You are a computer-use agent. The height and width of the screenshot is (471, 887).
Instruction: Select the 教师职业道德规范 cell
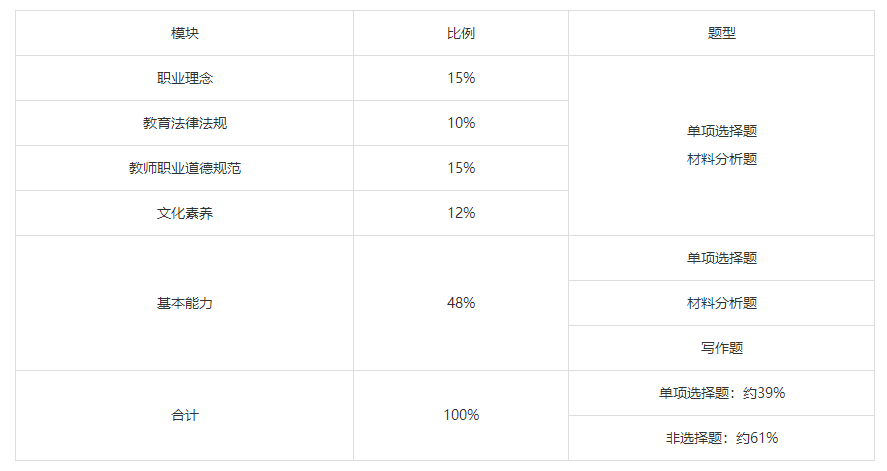click(x=184, y=168)
